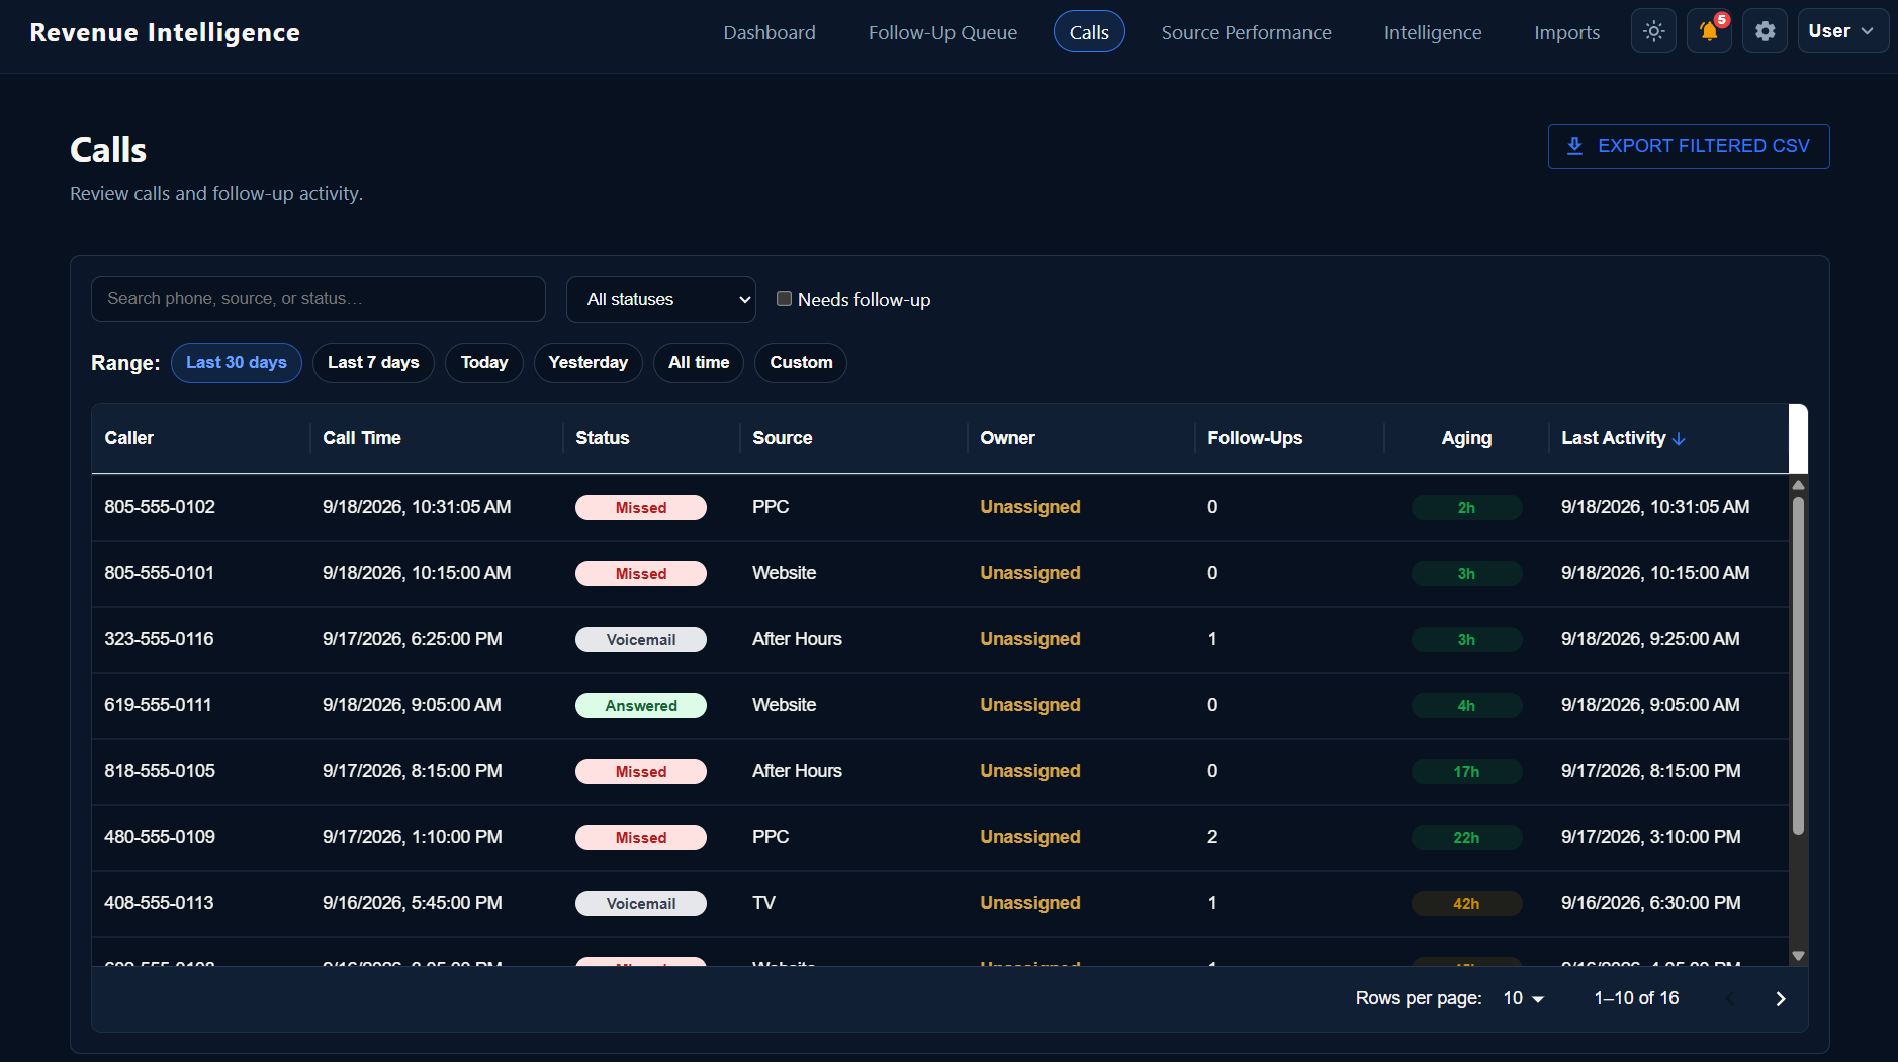Select the Last 7 days range

pyautogui.click(x=373, y=363)
